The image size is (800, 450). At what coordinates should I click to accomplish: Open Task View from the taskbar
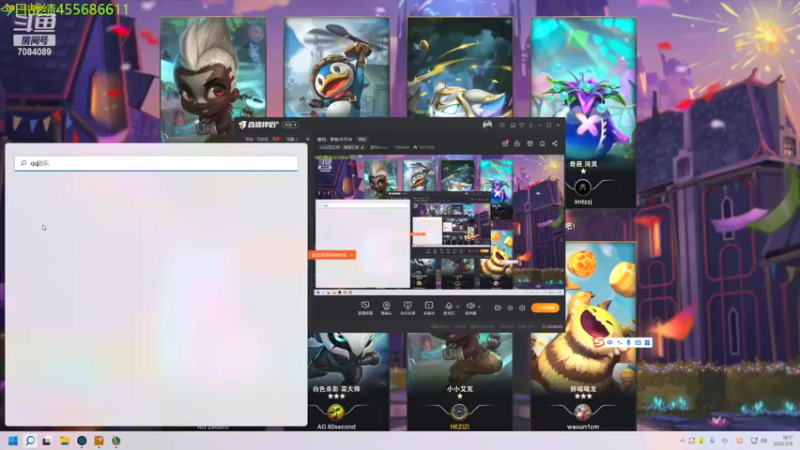click(46, 441)
